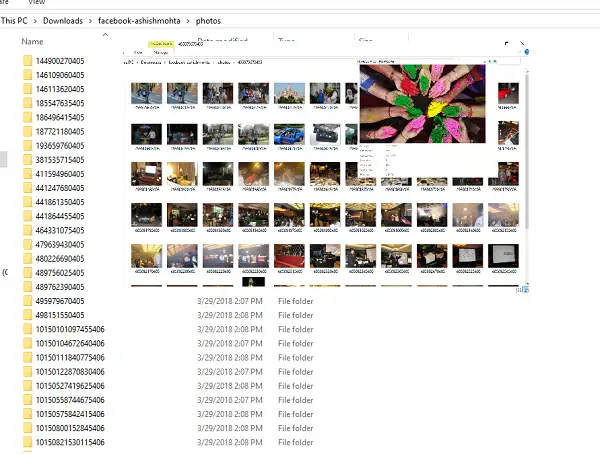Image resolution: width=600 pixels, height=454 pixels.
Task: Click the colorful Holi hands preview image
Action: click(x=422, y=104)
